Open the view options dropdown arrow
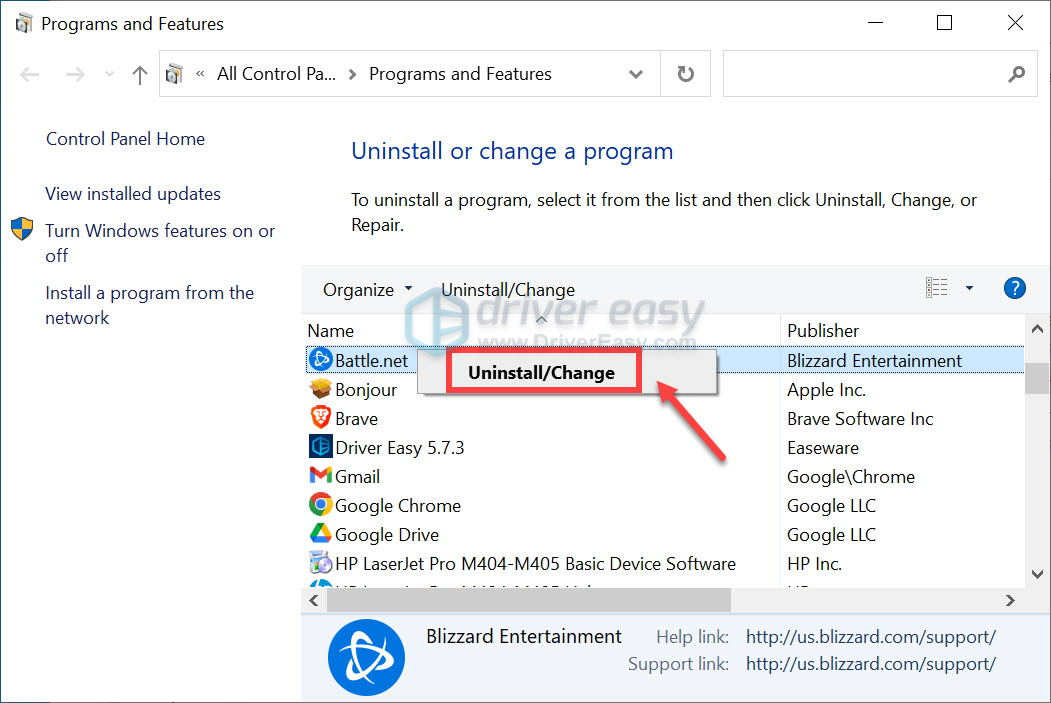Screen dimensions: 1051x703 (969, 288)
